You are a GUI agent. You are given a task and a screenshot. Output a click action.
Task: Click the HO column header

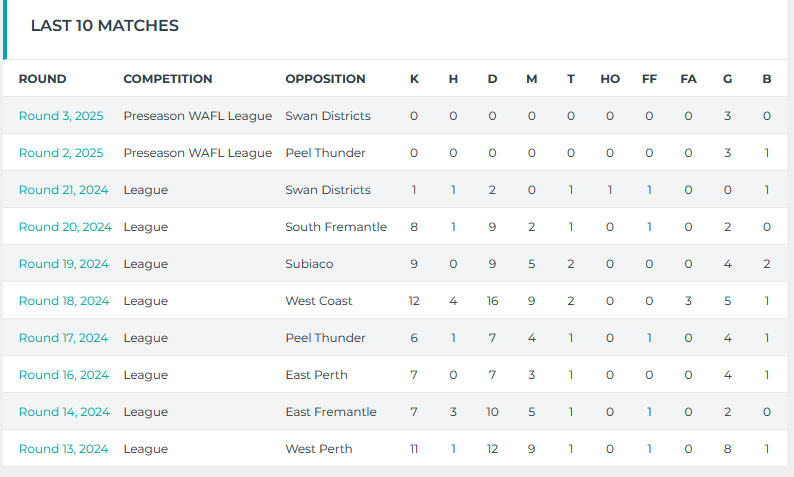[x=610, y=79]
